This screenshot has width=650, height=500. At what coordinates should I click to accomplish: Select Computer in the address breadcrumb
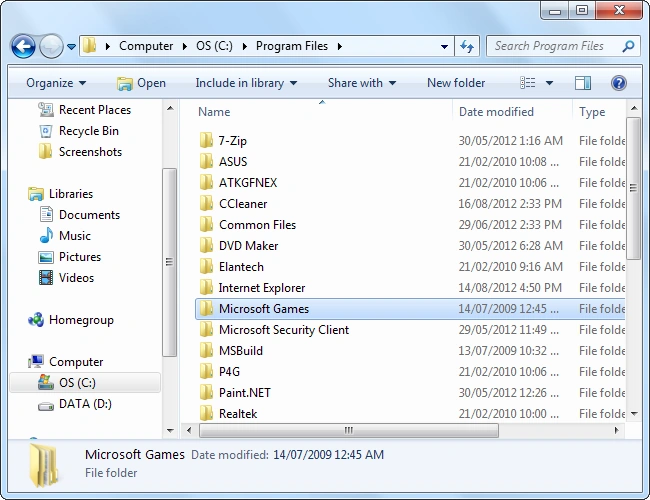point(146,46)
